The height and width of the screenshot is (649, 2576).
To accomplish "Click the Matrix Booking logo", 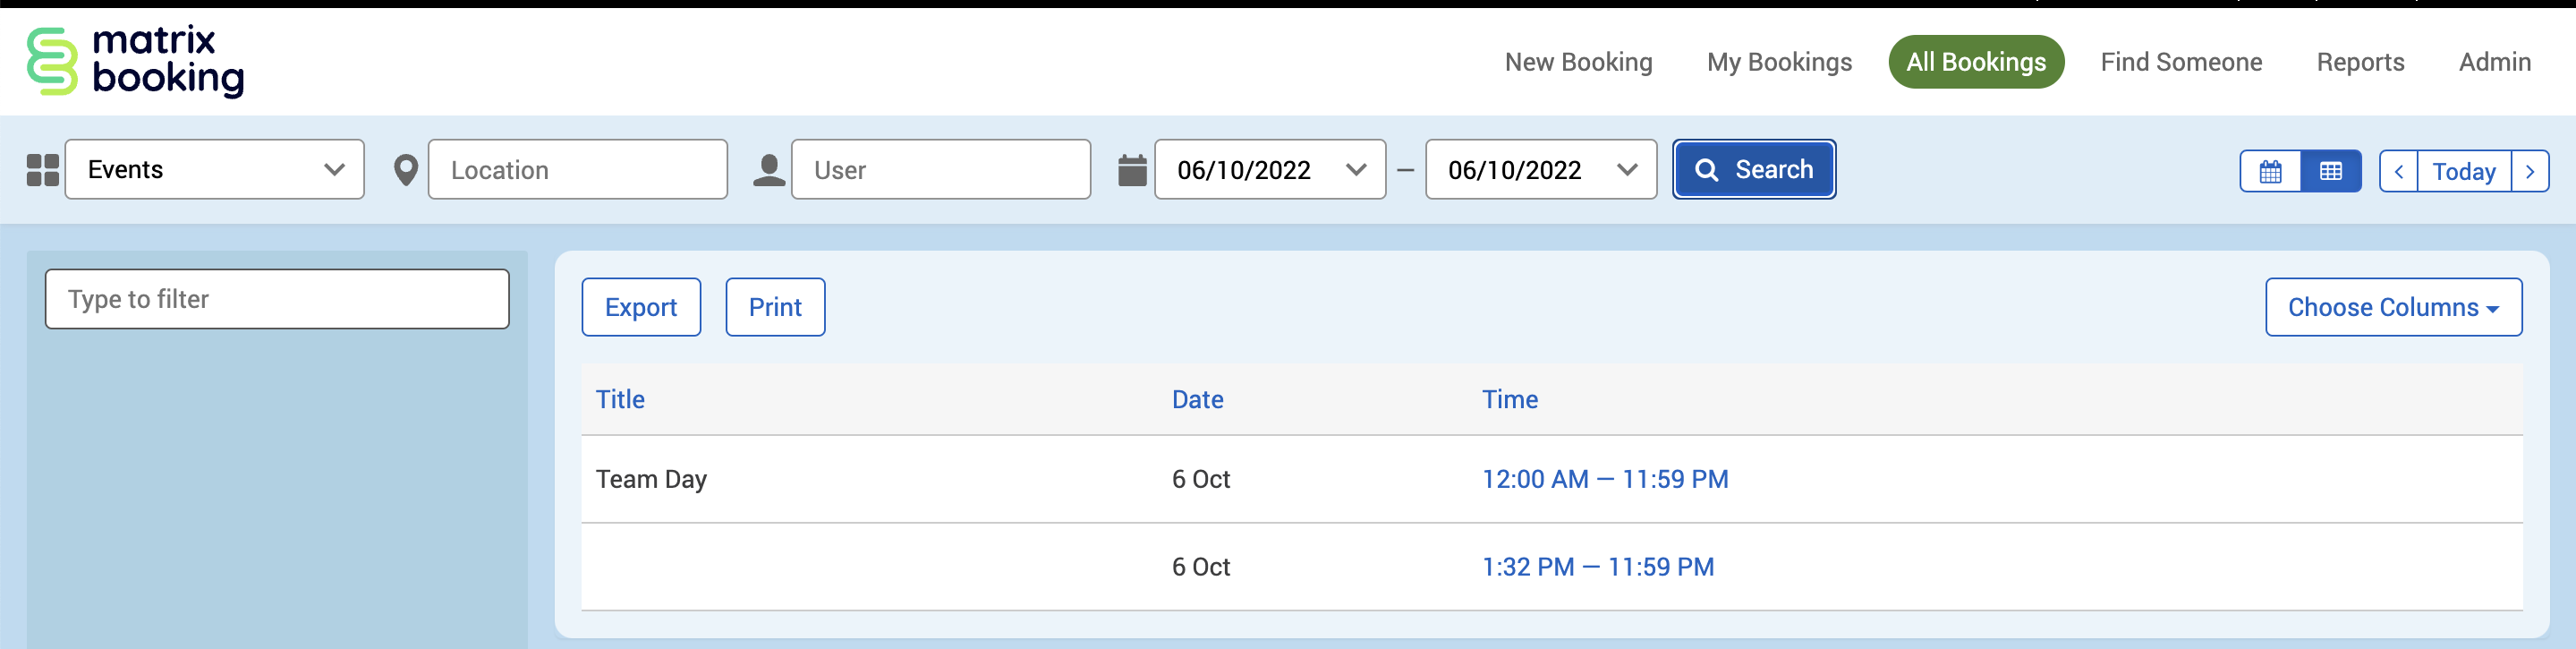I will point(135,61).
